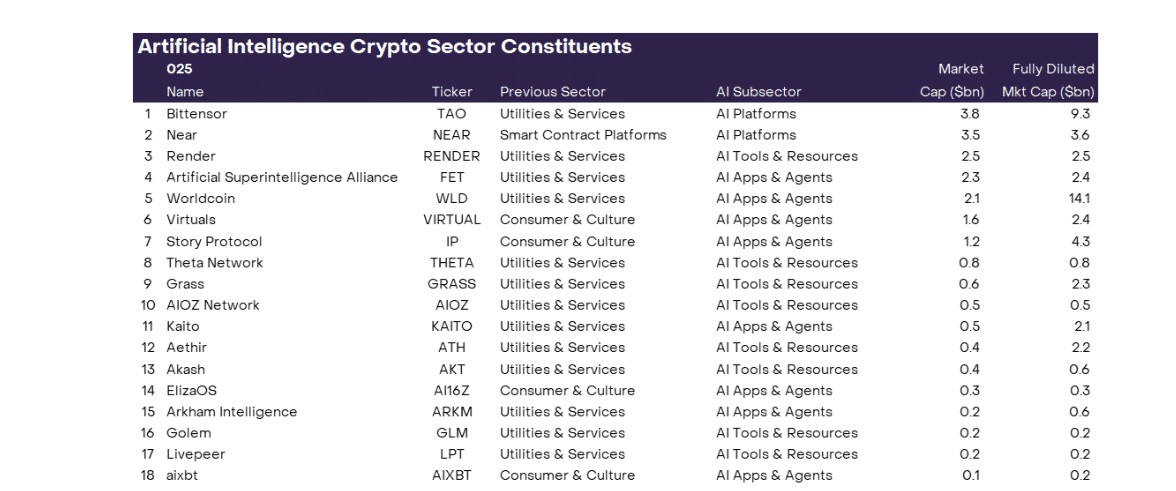This screenshot has height=491, width=1176.
Task: Click the Arkham Intelligence row name
Action: [x=232, y=412]
